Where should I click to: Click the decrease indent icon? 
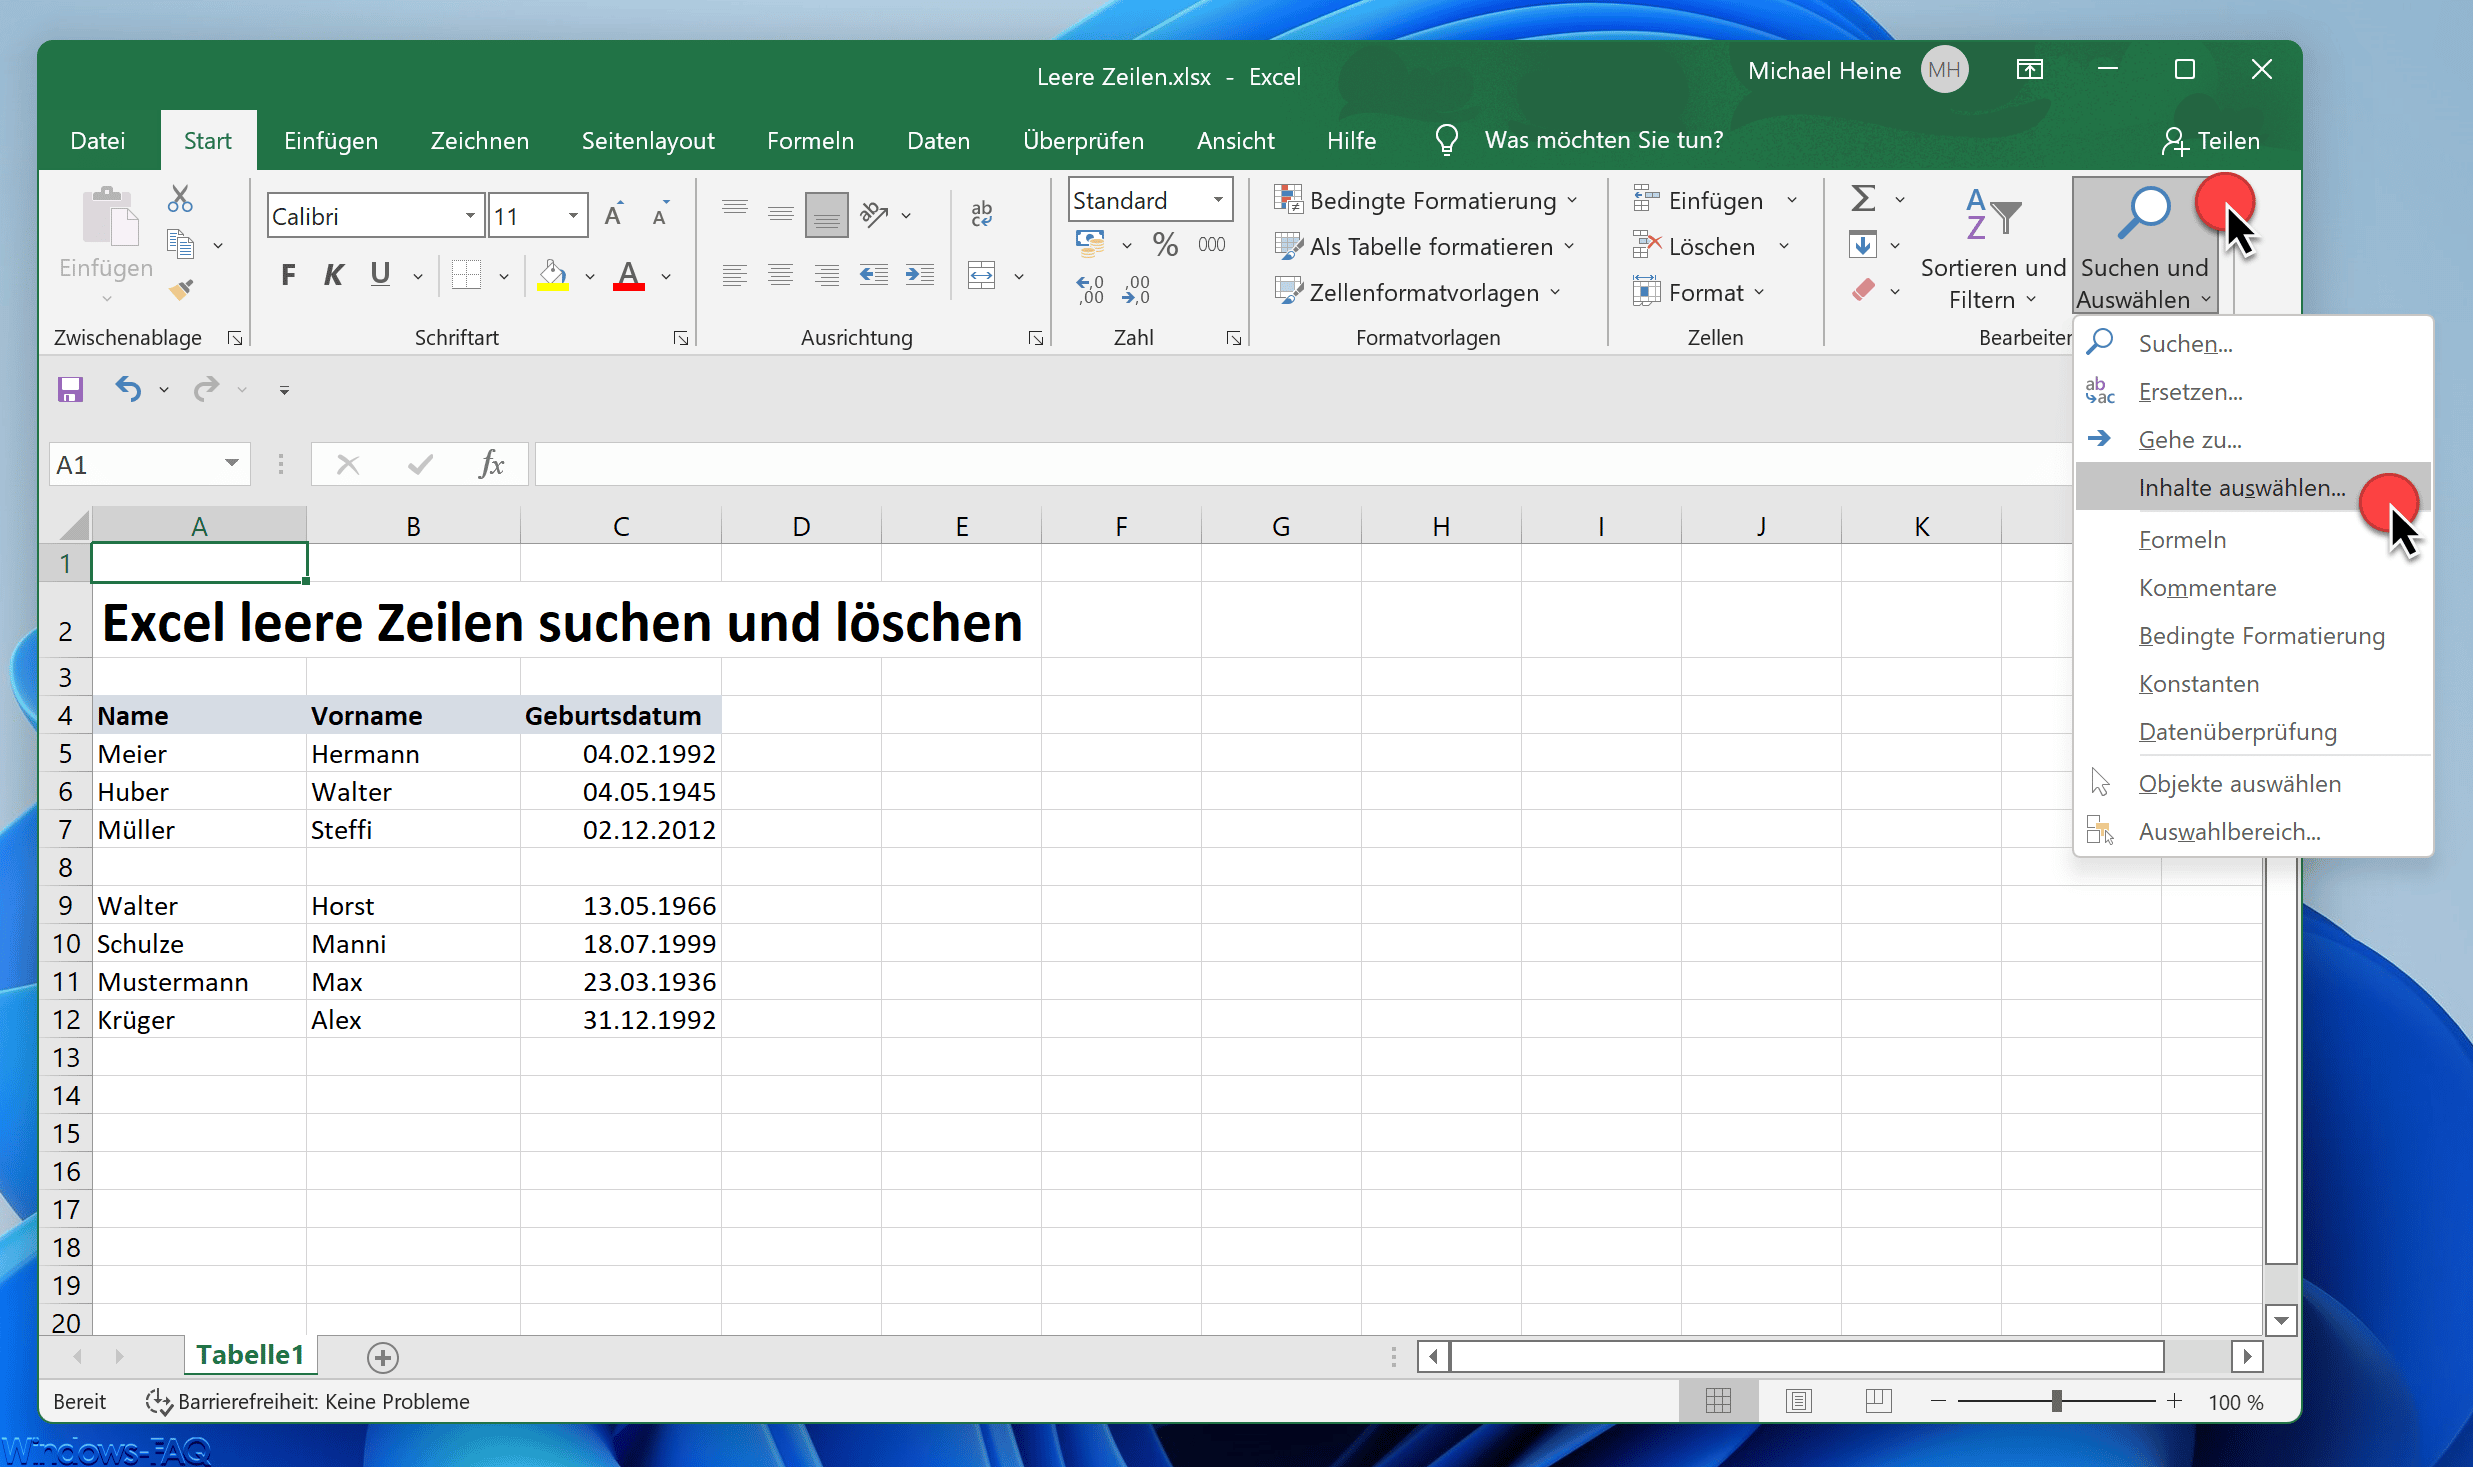point(873,275)
